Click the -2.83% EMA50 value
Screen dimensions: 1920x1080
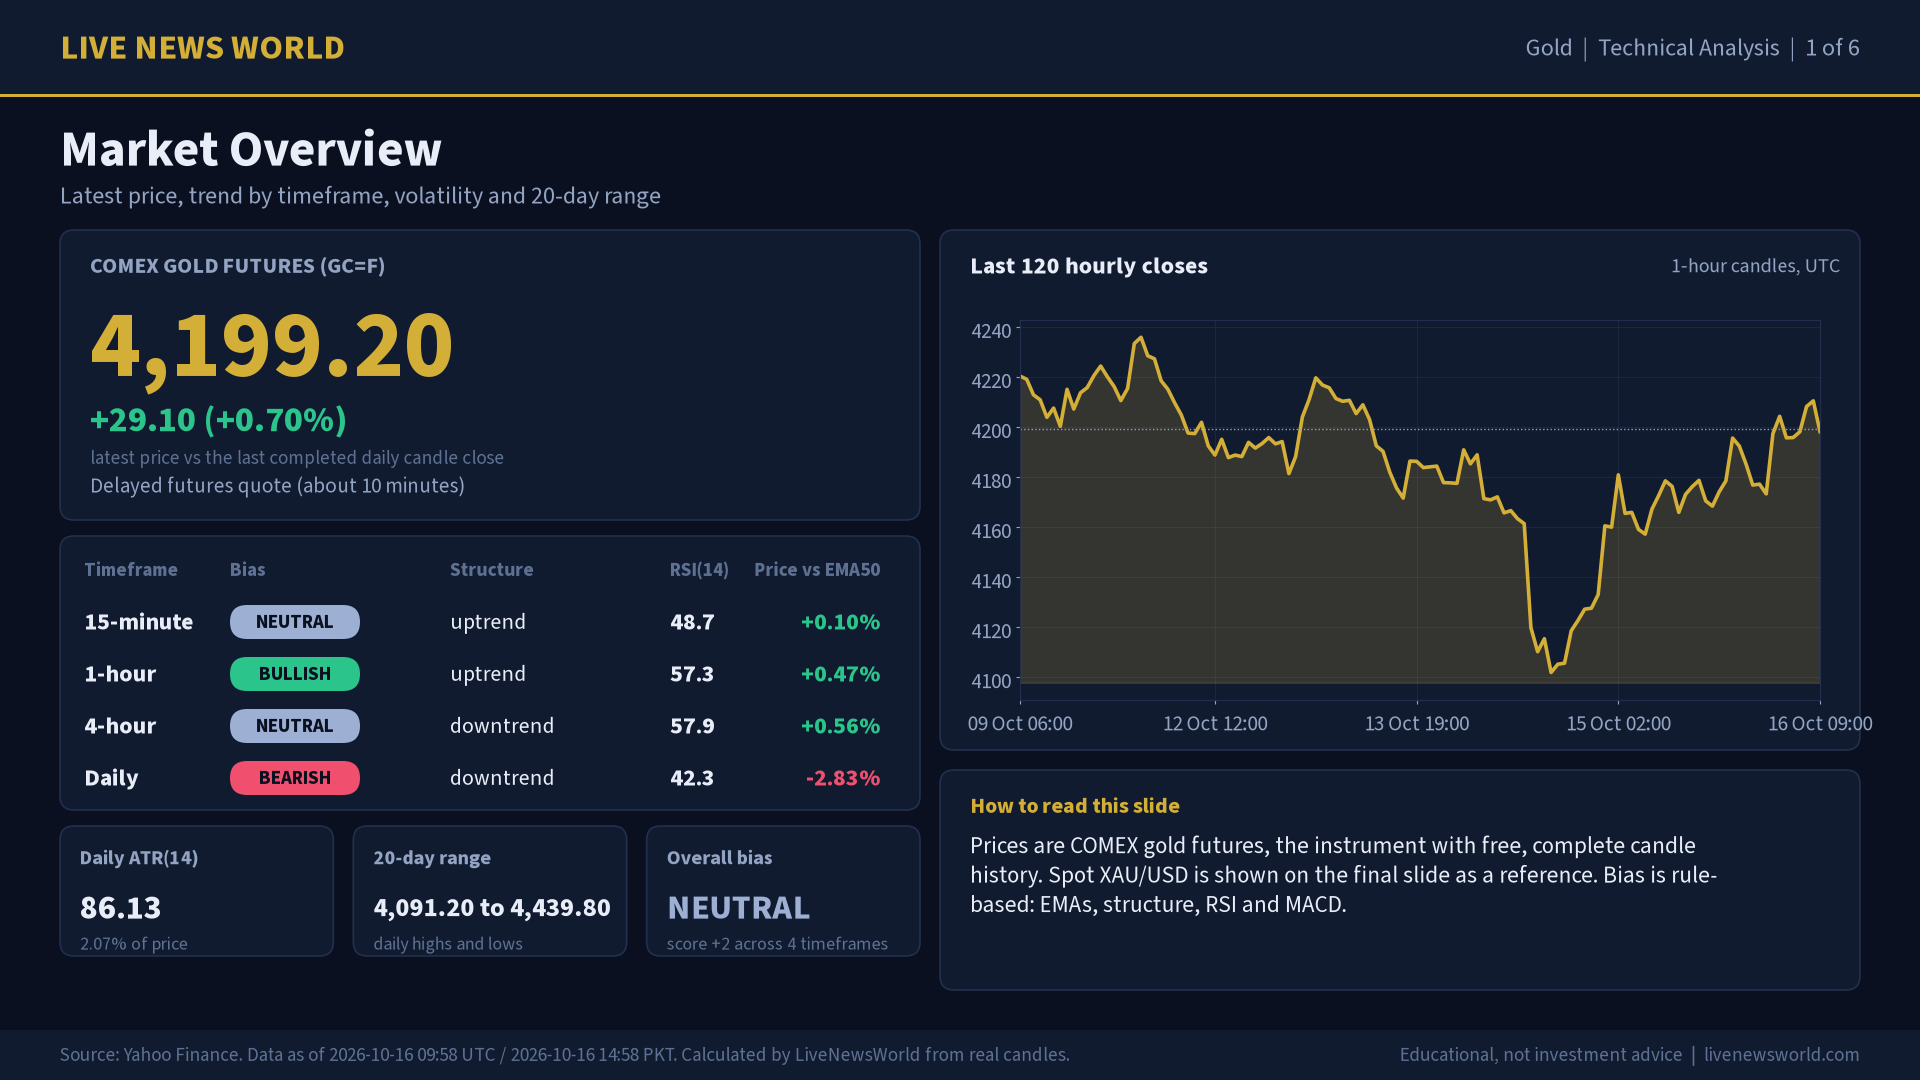pyautogui.click(x=843, y=778)
